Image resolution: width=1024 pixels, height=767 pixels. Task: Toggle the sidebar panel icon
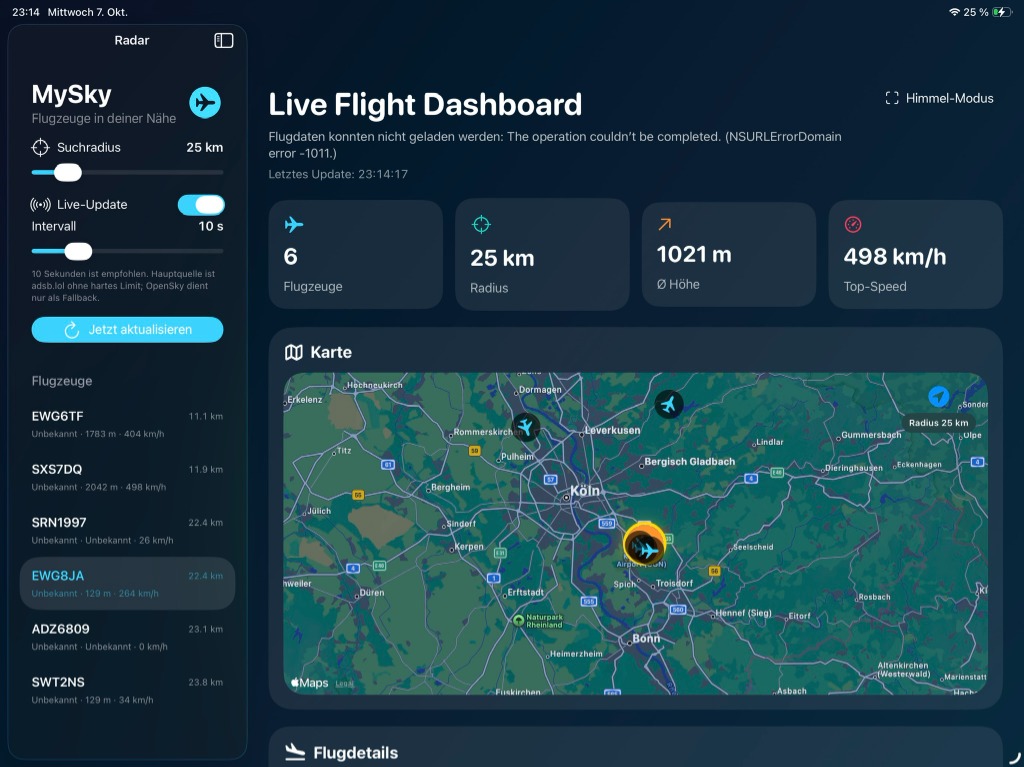point(223,41)
